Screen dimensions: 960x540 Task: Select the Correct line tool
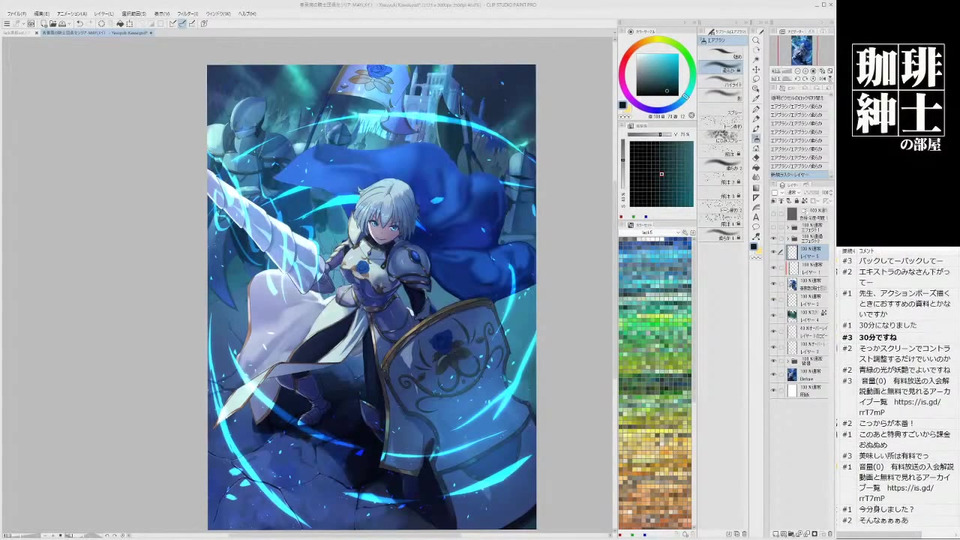pos(756,236)
